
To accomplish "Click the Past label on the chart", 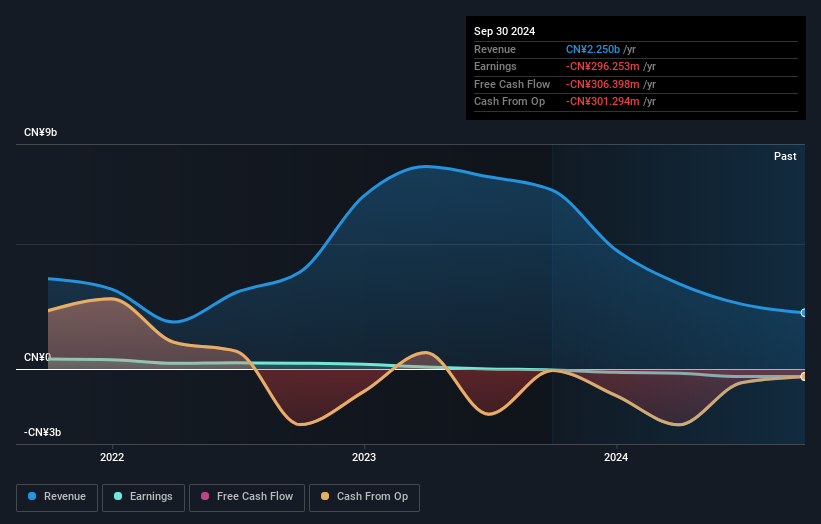I will click(x=785, y=156).
